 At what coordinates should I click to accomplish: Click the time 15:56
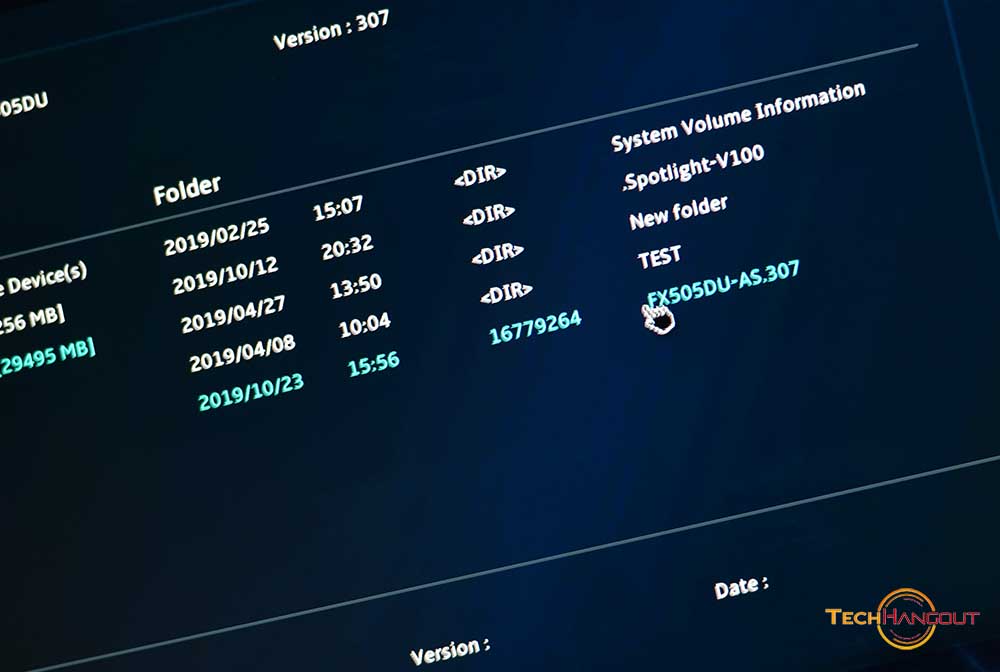click(x=374, y=363)
